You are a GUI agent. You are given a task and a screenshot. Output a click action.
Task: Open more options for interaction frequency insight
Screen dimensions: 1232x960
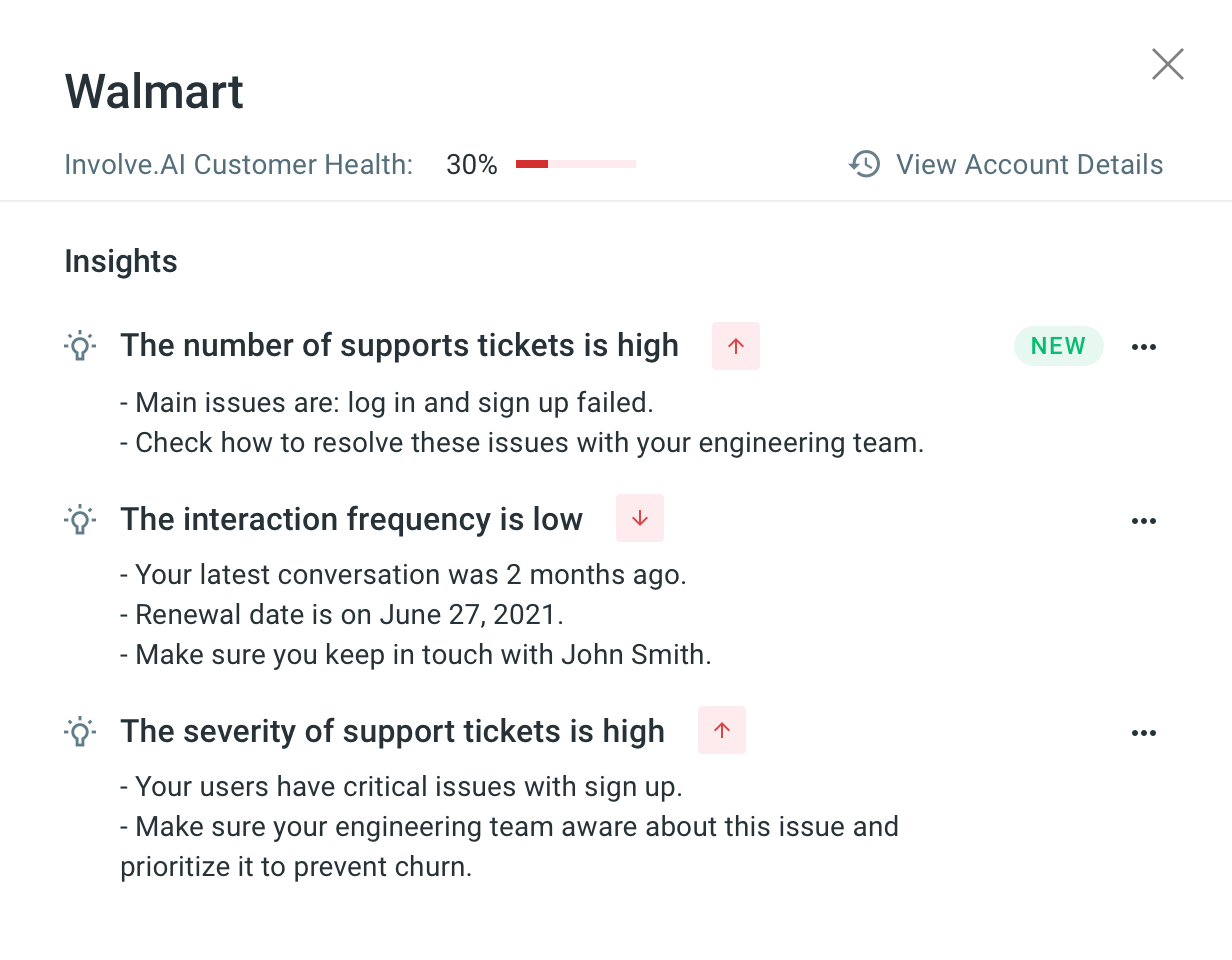pos(1143,521)
